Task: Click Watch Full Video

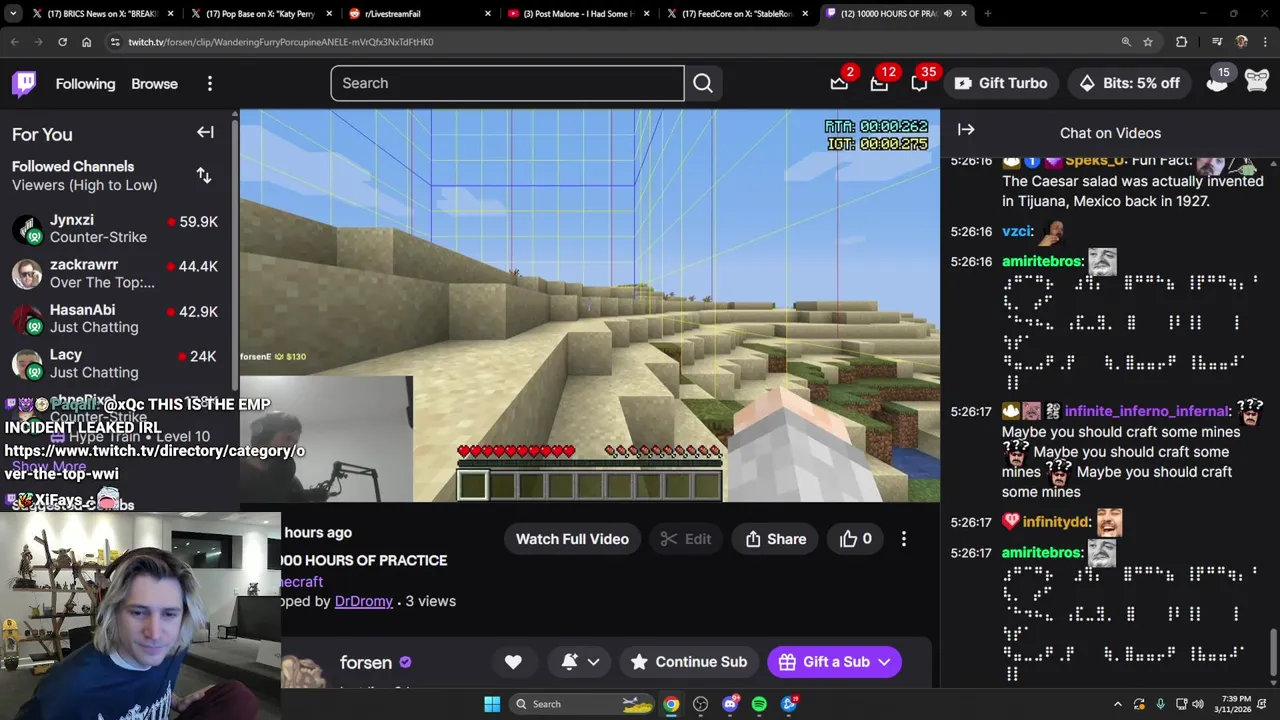Action: 572,539
